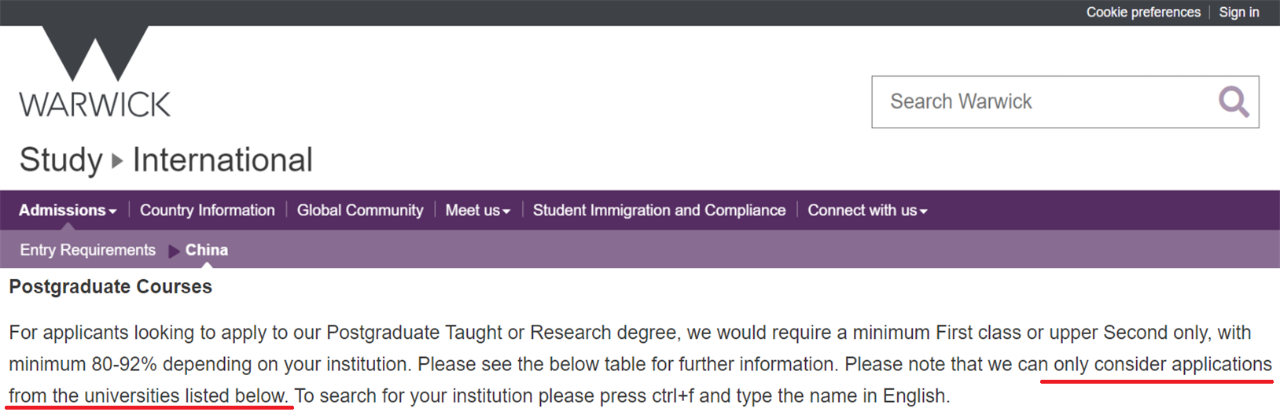Click the Warwick logo
This screenshot has width=1280, height=419.
(95, 72)
